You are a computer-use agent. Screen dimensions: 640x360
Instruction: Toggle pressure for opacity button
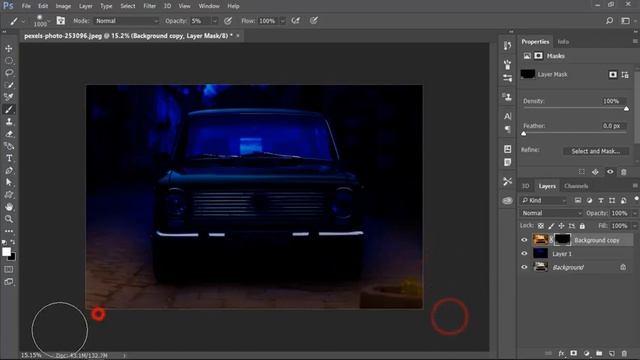coord(228,21)
